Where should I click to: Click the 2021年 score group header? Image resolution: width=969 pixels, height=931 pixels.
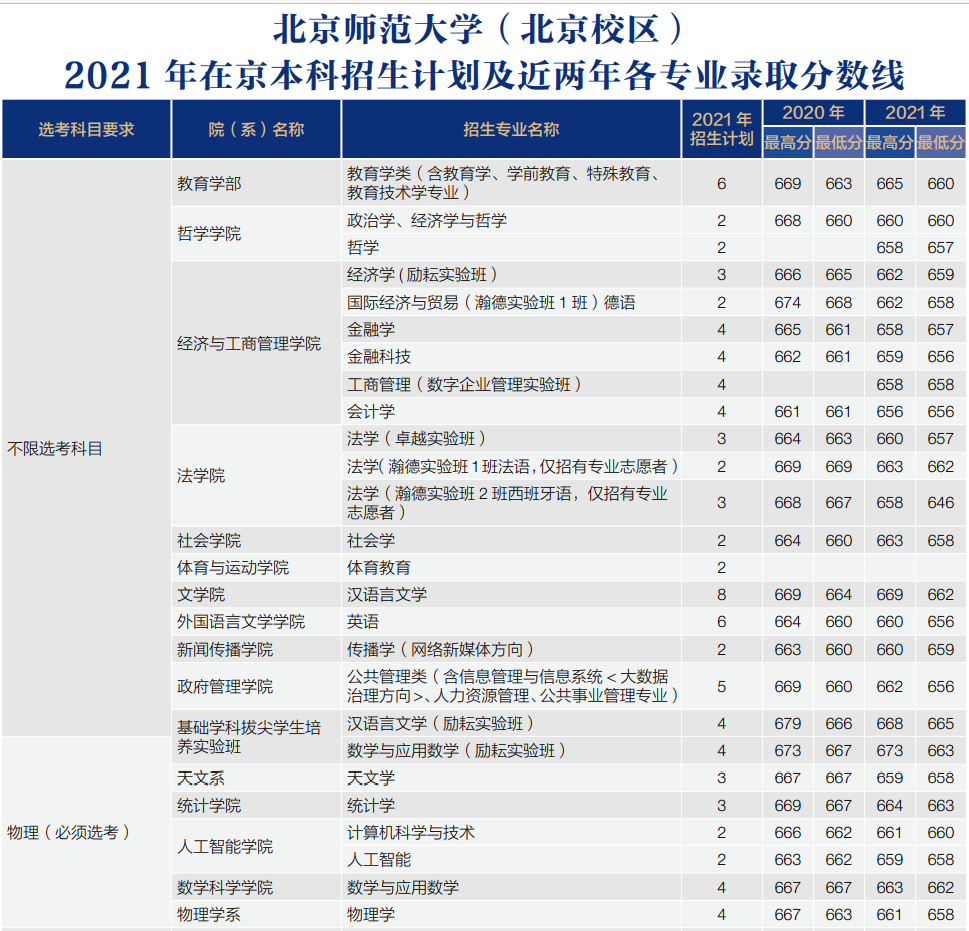point(915,112)
